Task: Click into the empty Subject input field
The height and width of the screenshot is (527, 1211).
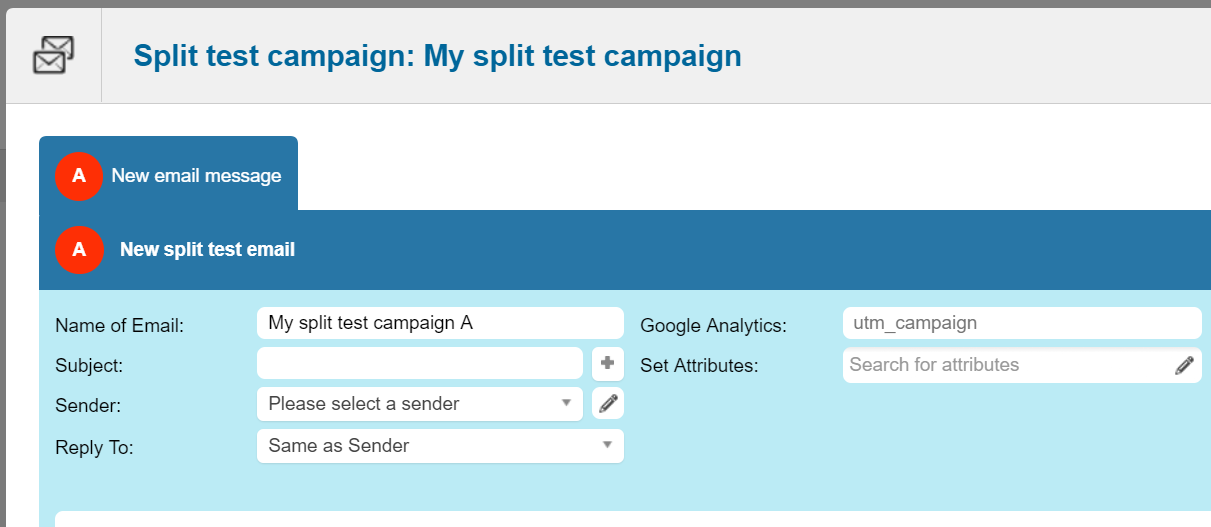Action: (x=419, y=363)
